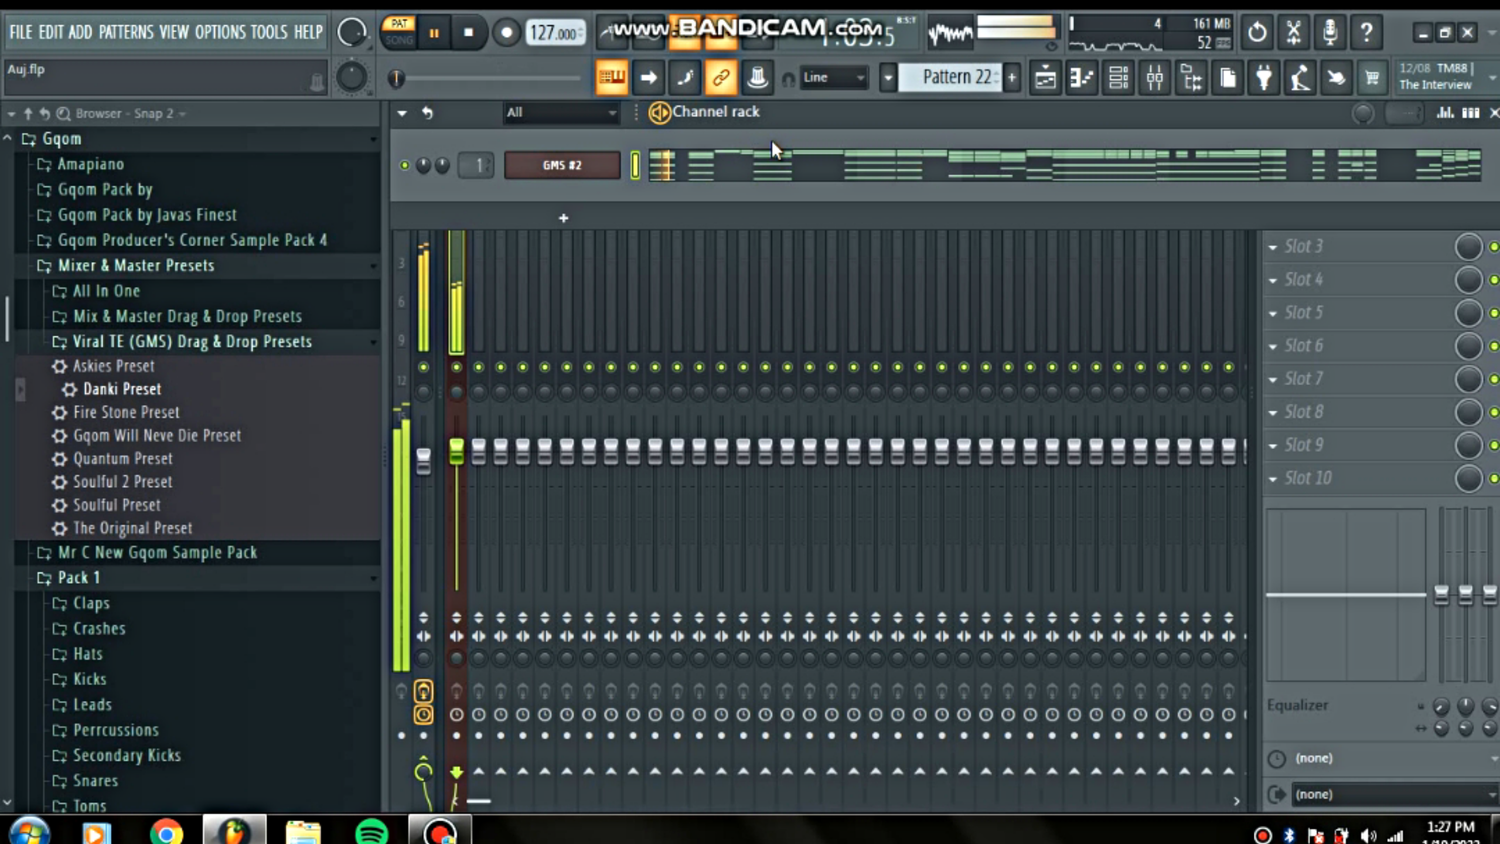Open the Mixer window
The width and height of the screenshot is (1500, 844).
click(1154, 77)
